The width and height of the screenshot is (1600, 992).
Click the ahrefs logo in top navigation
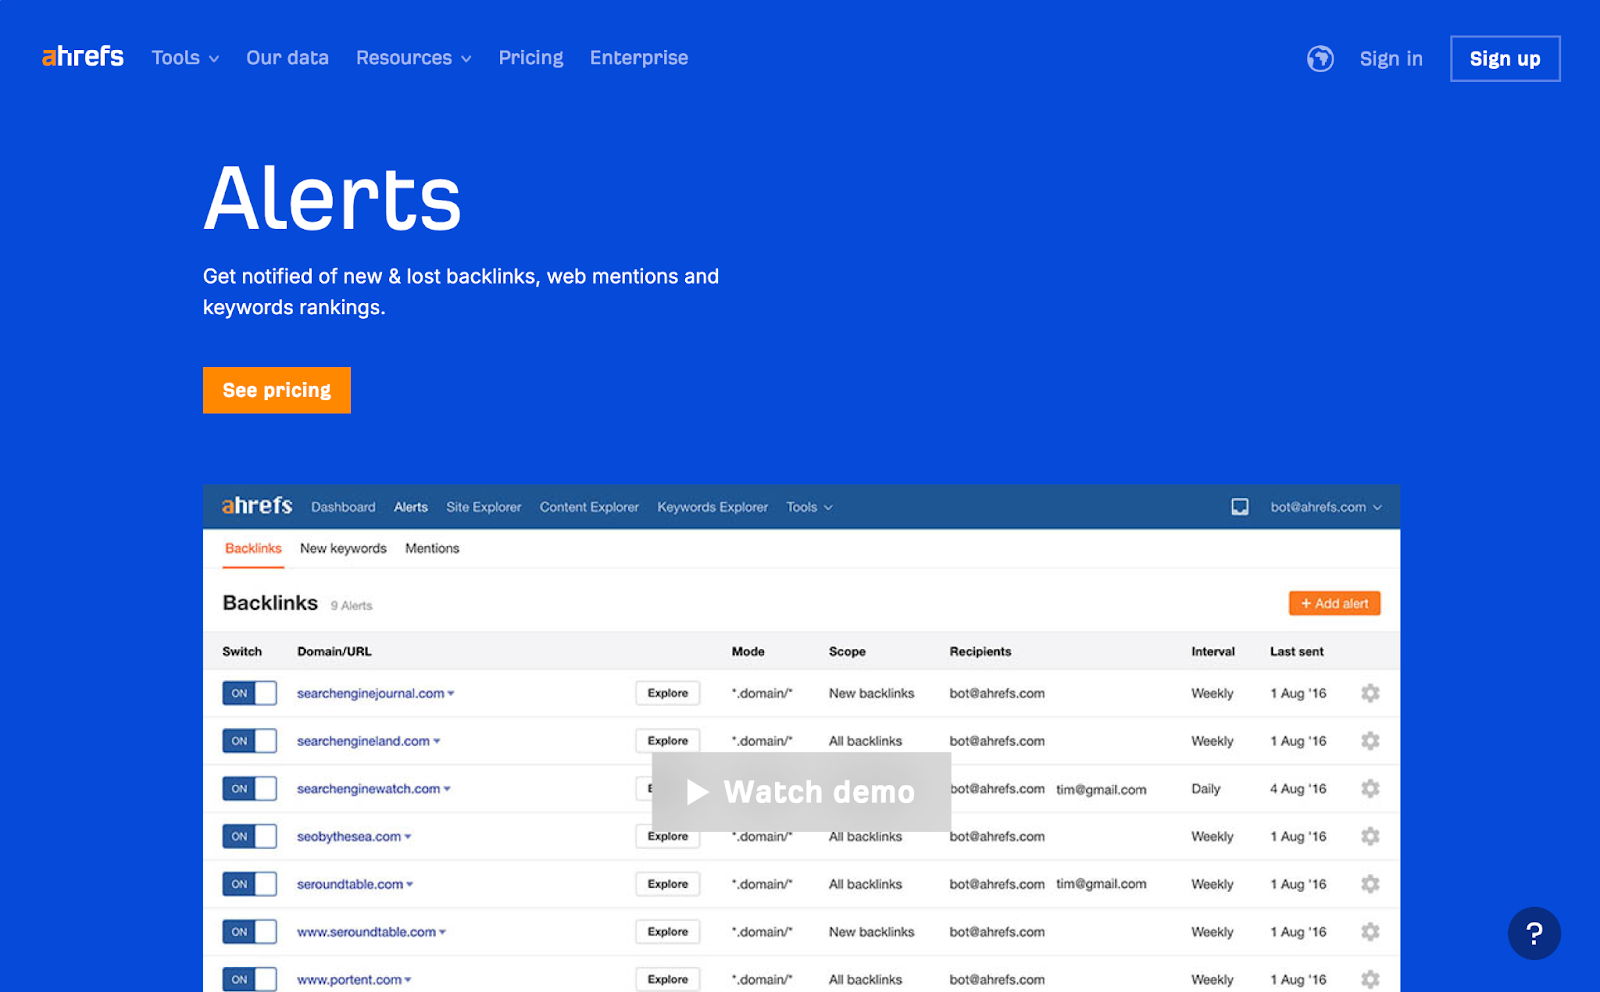tap(83, 57)
